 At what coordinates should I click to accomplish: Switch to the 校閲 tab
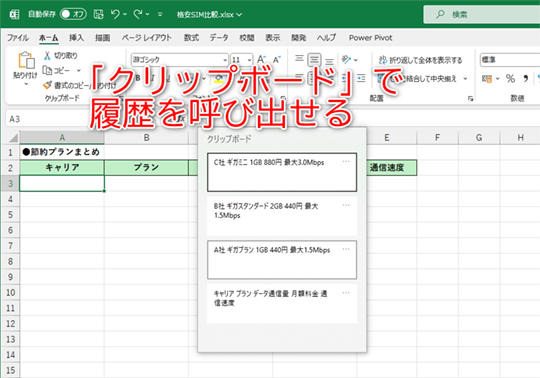(247, 38)
